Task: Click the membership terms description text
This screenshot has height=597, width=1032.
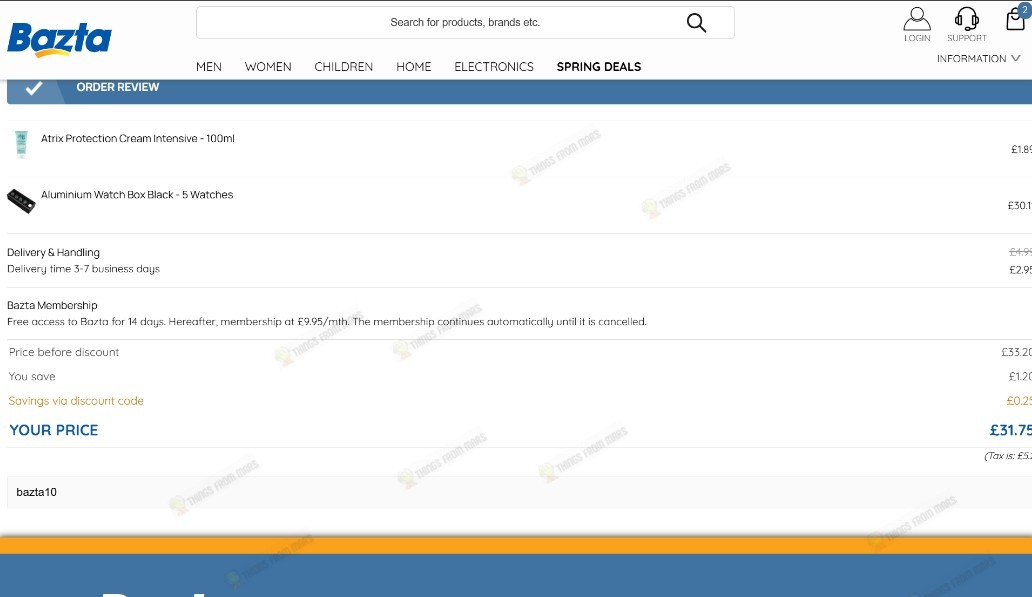Action: click(x=326, y=322)
